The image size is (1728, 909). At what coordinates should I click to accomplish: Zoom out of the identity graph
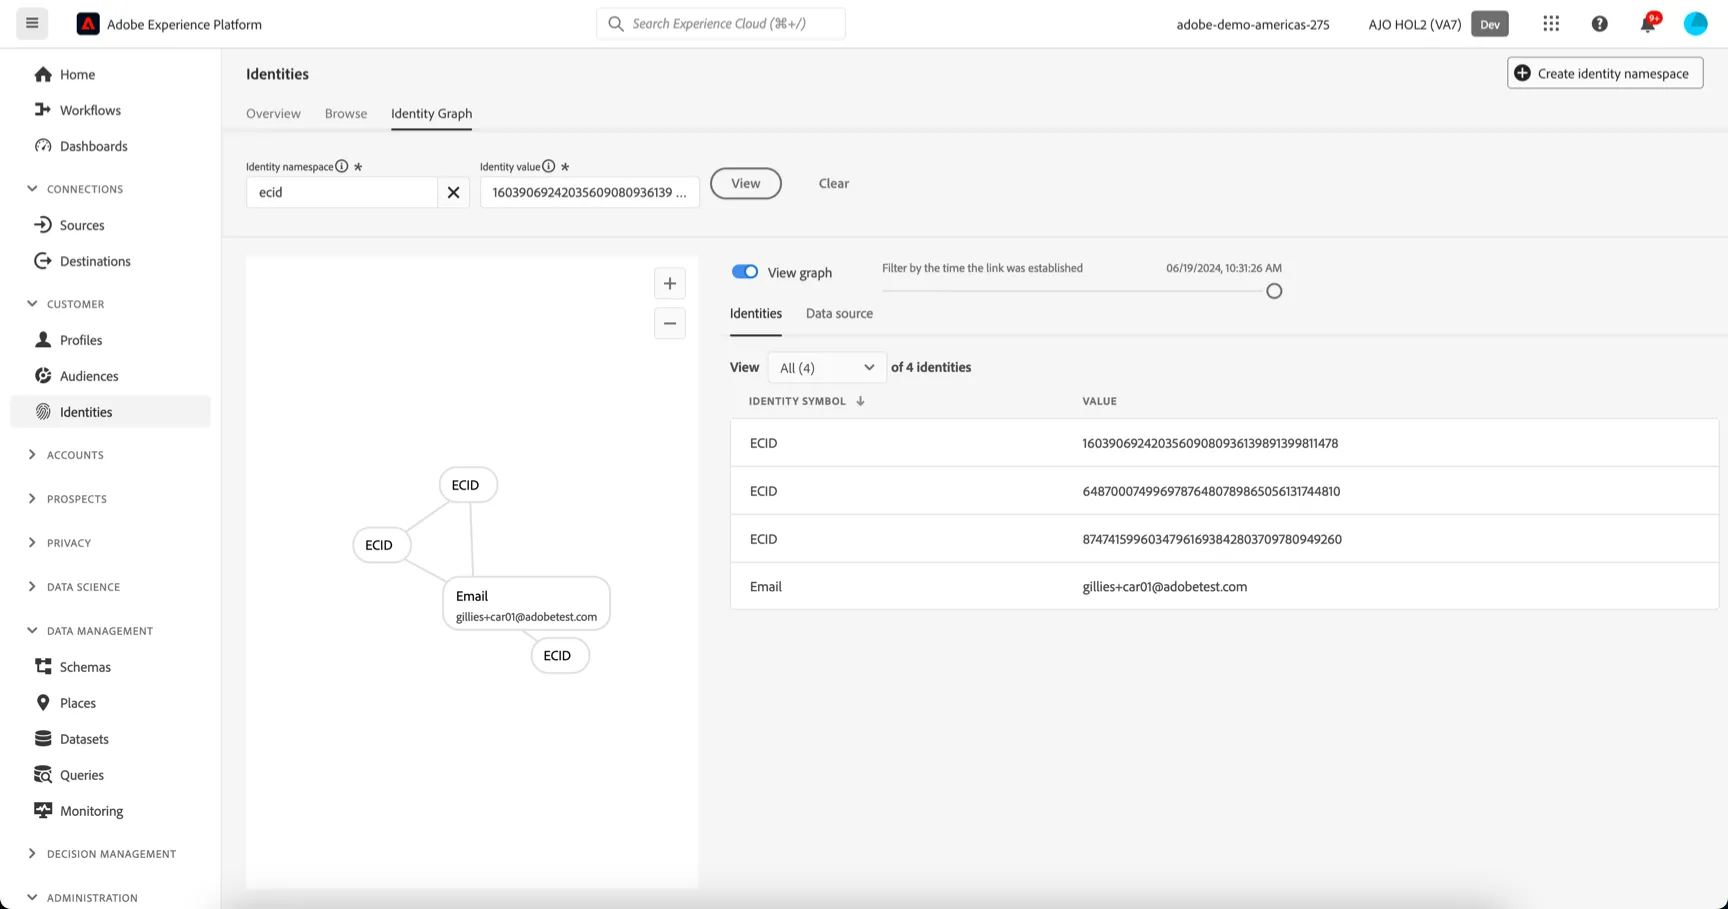[x=670, y=323]
